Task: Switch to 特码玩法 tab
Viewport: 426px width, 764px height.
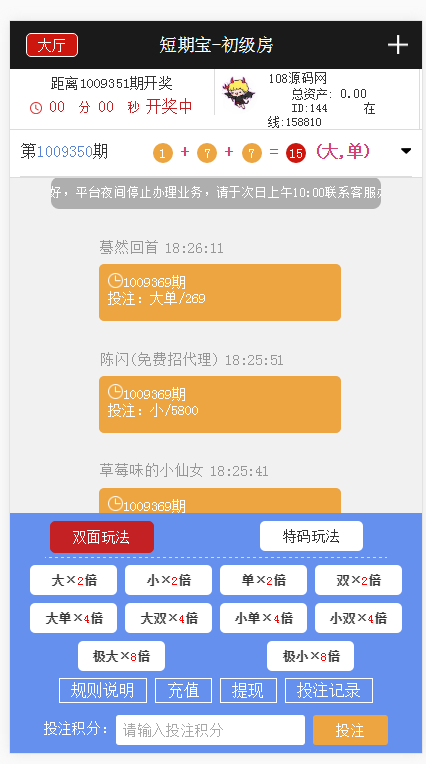Action: tap(311, 536)
